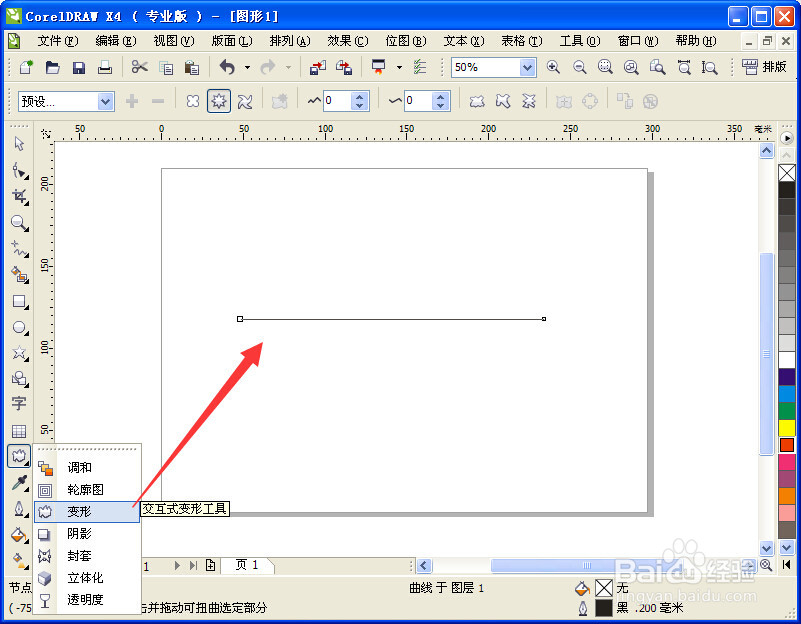Click the Print icon
Screen dimensions: 801x624
(105, 67)
